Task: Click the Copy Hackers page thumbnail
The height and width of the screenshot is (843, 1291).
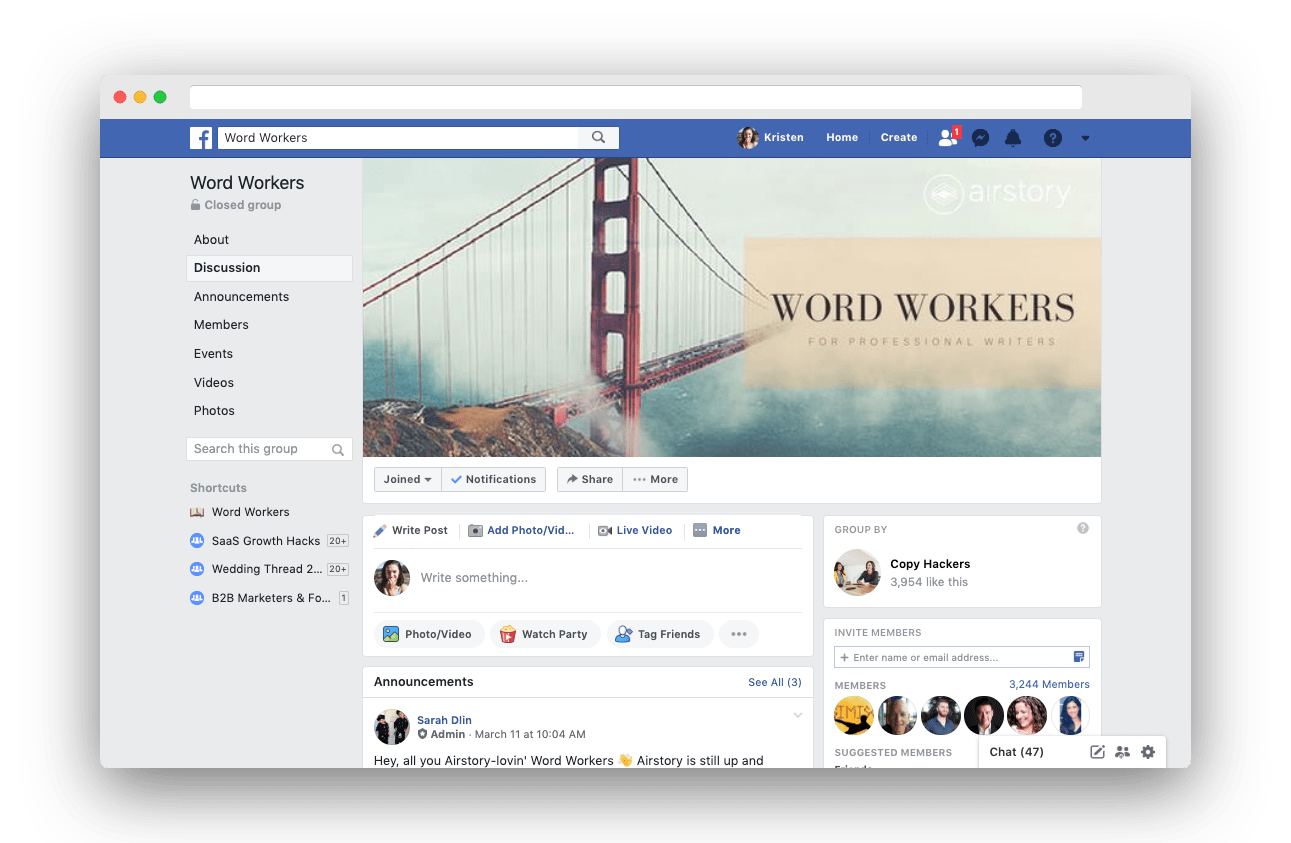Action: (x=857, y=572)
